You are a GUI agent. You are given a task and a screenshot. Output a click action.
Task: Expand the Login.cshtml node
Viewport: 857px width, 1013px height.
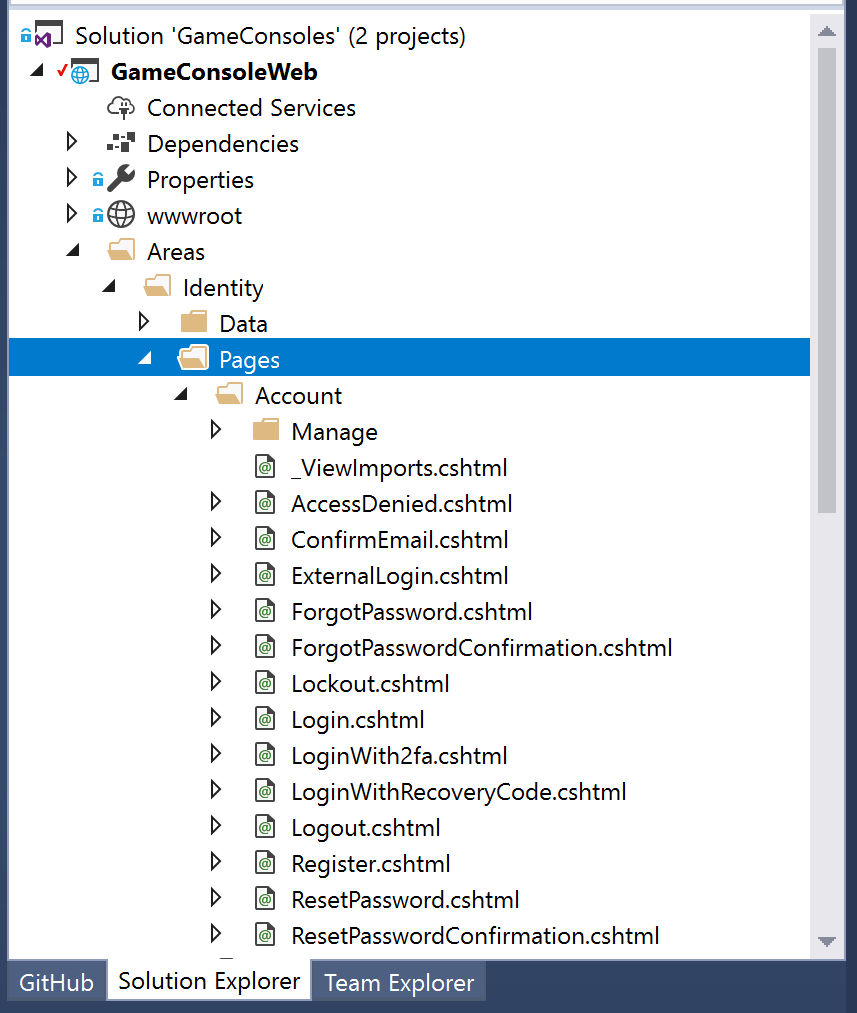tap(216, 718)
